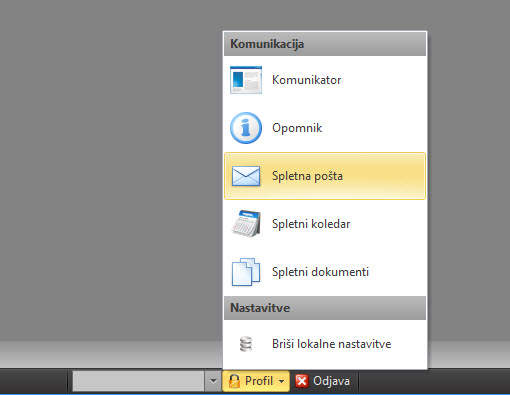Select Spletni koledar entry
The image size is (510, 395).
click(x=325, y=224)
